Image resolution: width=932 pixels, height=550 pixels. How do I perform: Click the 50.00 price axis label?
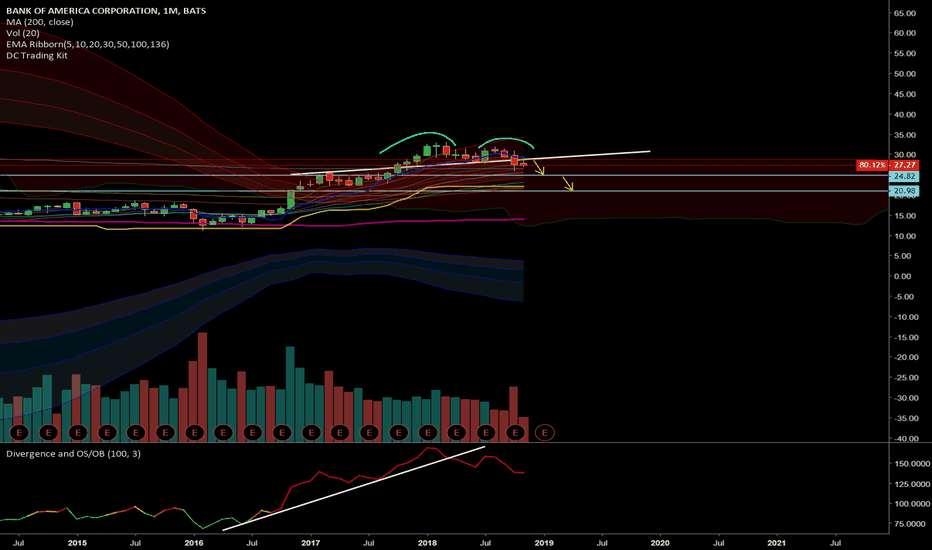tap(905, 74)
